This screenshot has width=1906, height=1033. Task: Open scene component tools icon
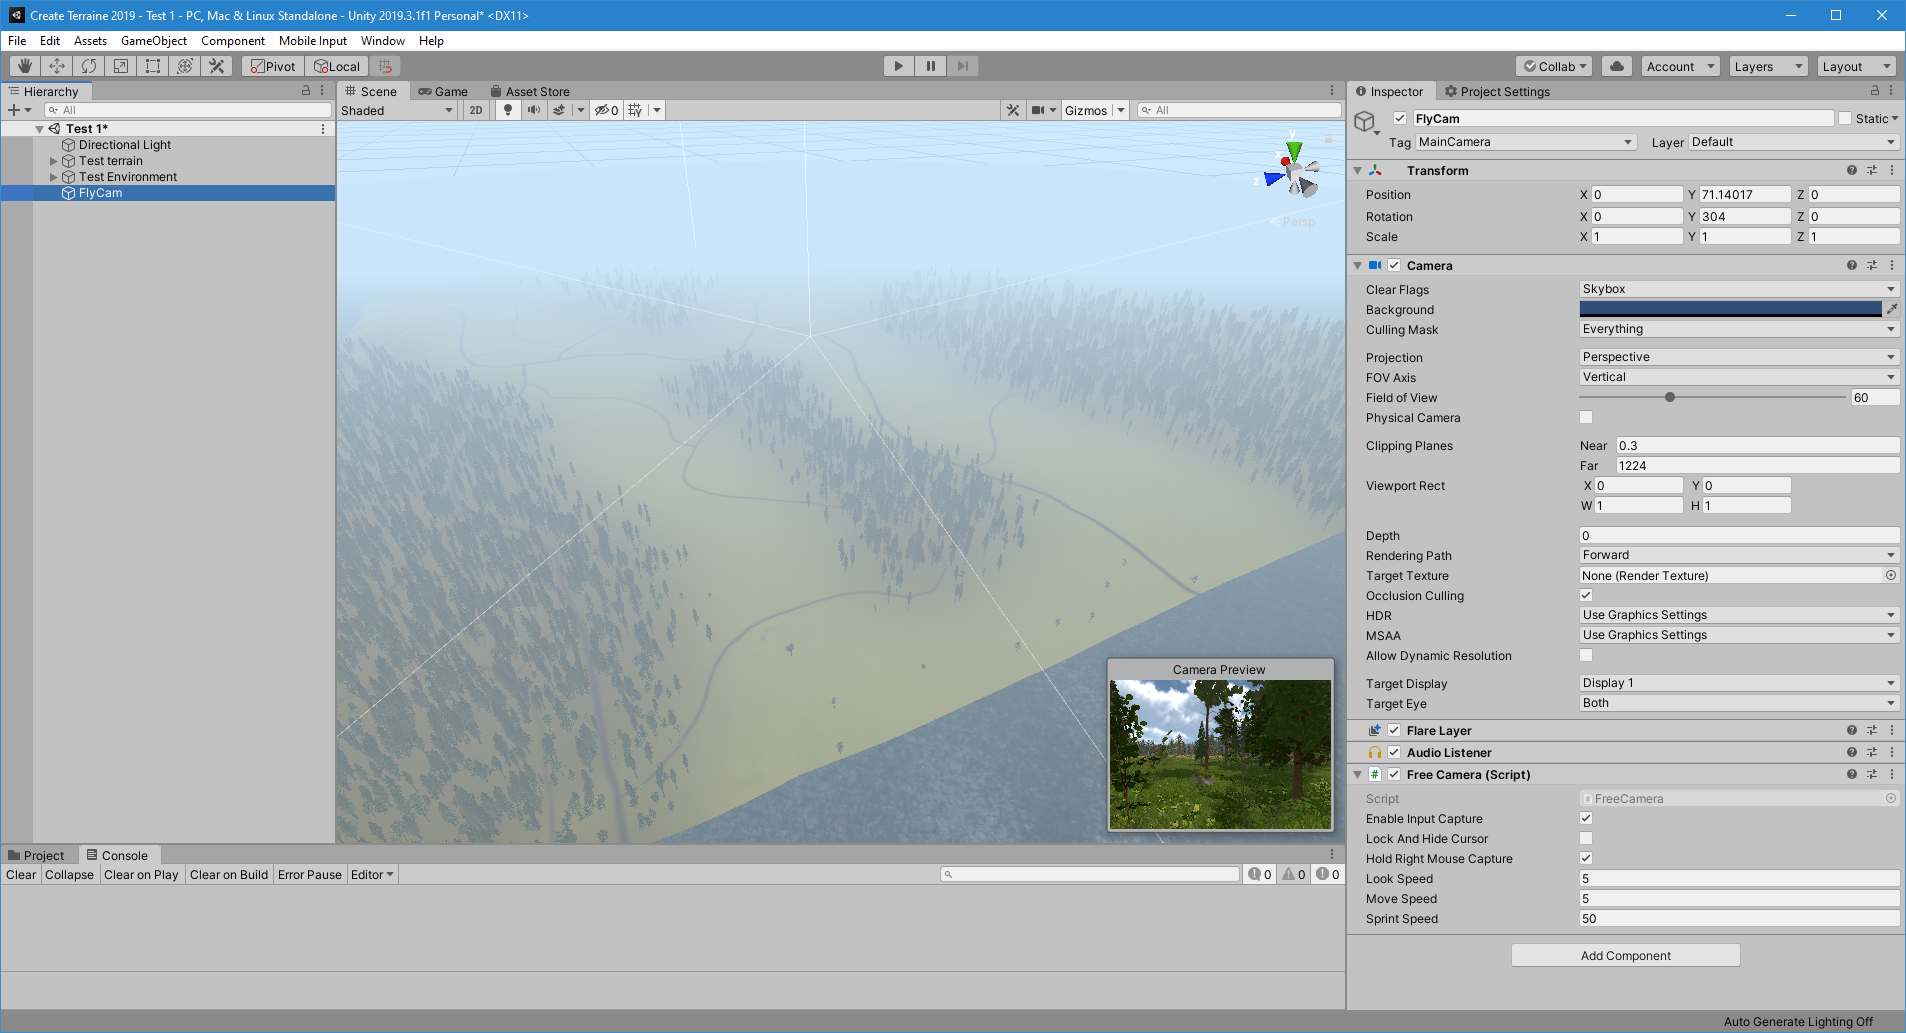pyautogui.click(x=1013, y=110)
